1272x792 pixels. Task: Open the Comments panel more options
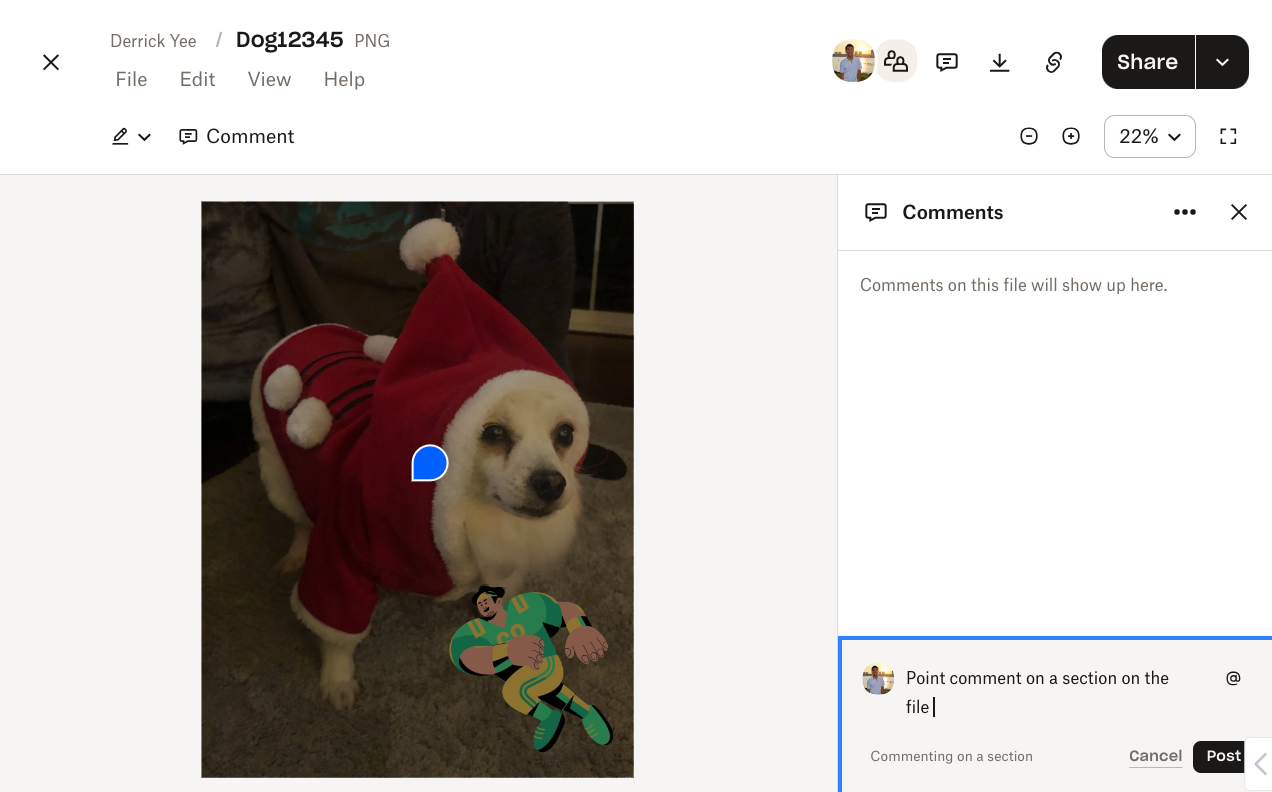[1185, 212]
